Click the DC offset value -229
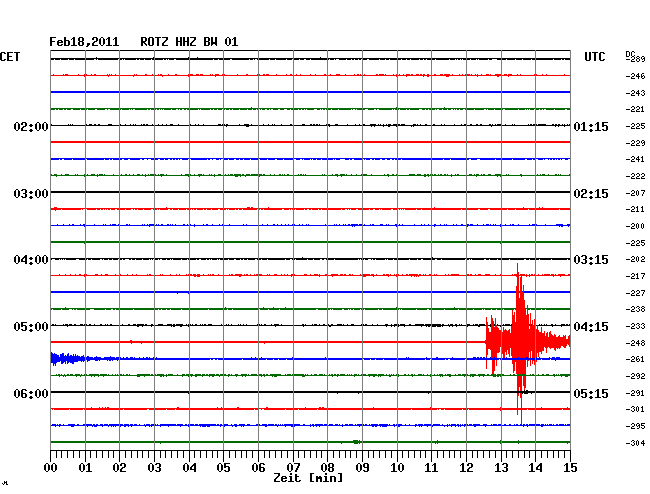650x494 pixels. (x=635, y=143)
